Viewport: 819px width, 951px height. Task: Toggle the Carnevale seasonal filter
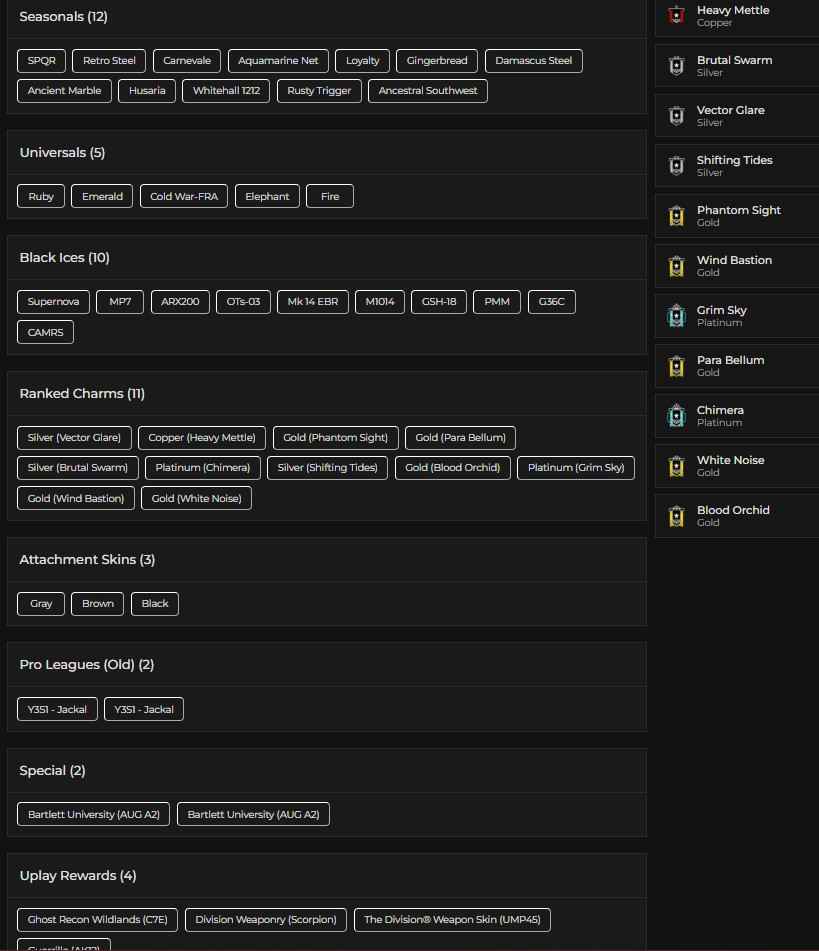point(187,61)
